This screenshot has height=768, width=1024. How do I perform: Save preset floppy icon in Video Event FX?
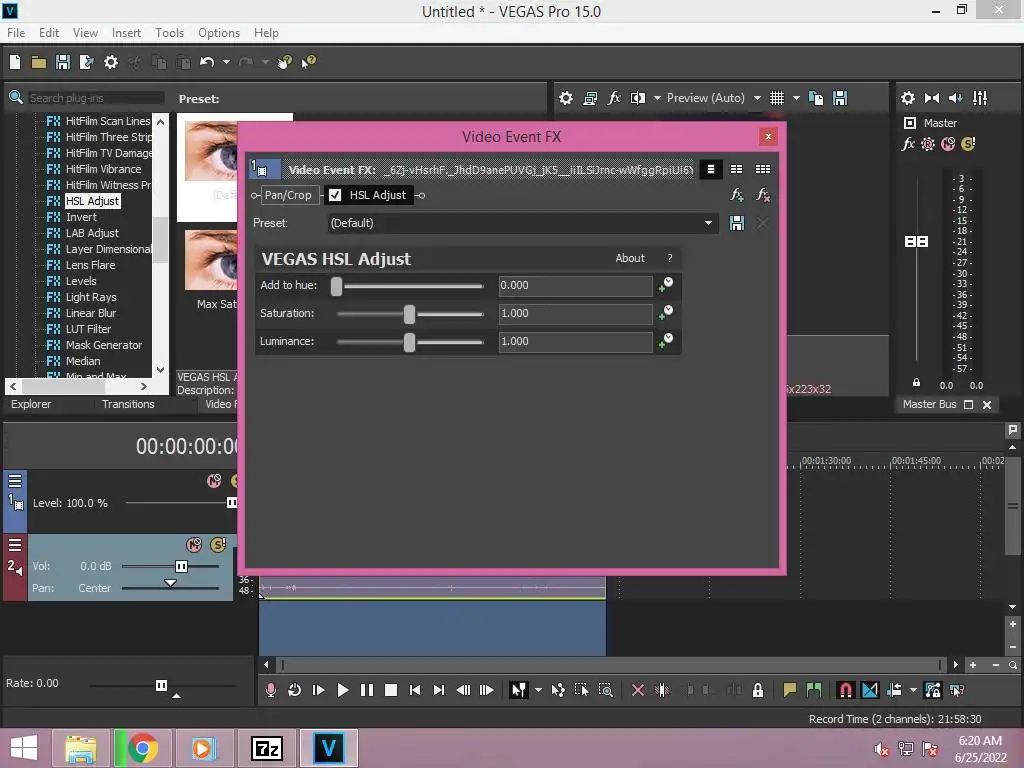737,223
